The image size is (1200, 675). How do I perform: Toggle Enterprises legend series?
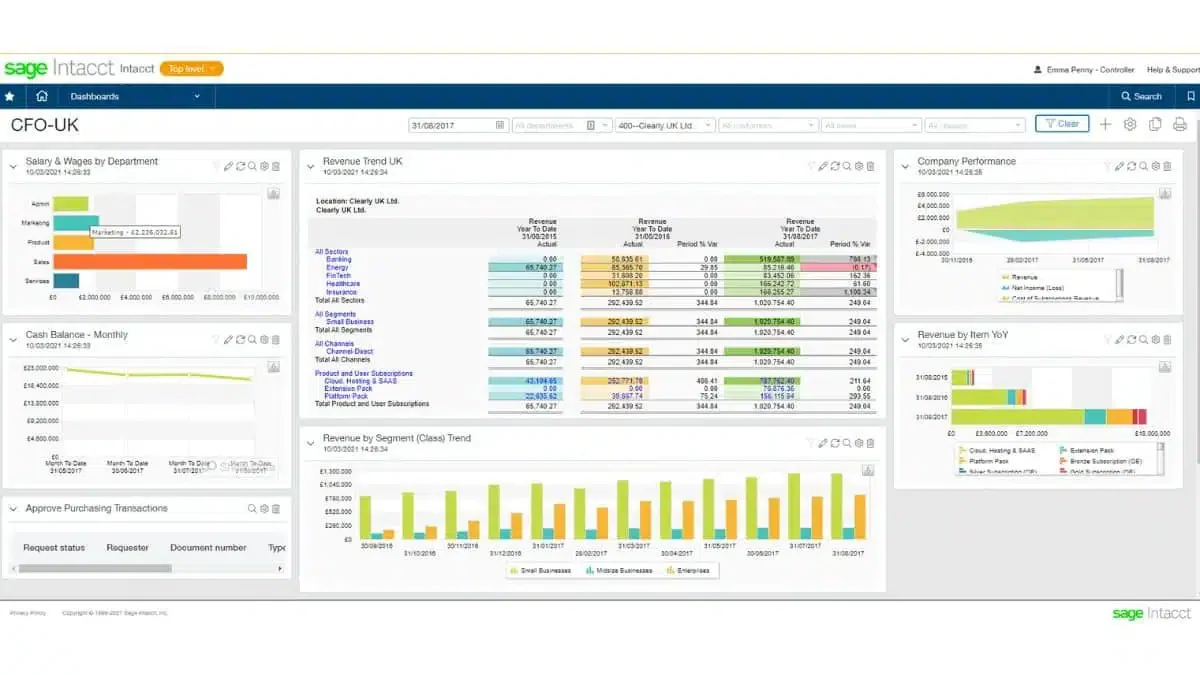687,570
